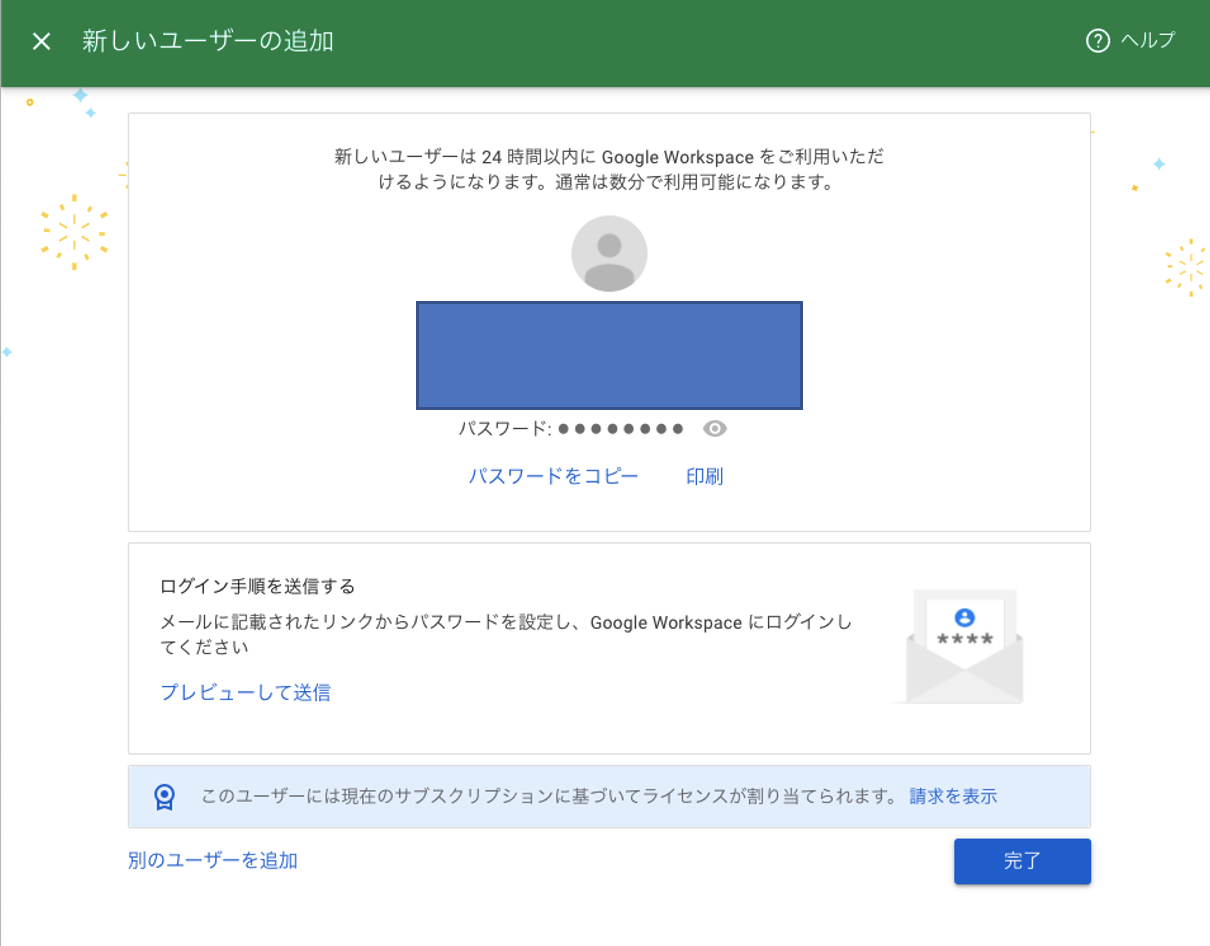Click the パスワードをコピー link

(553, 476)
